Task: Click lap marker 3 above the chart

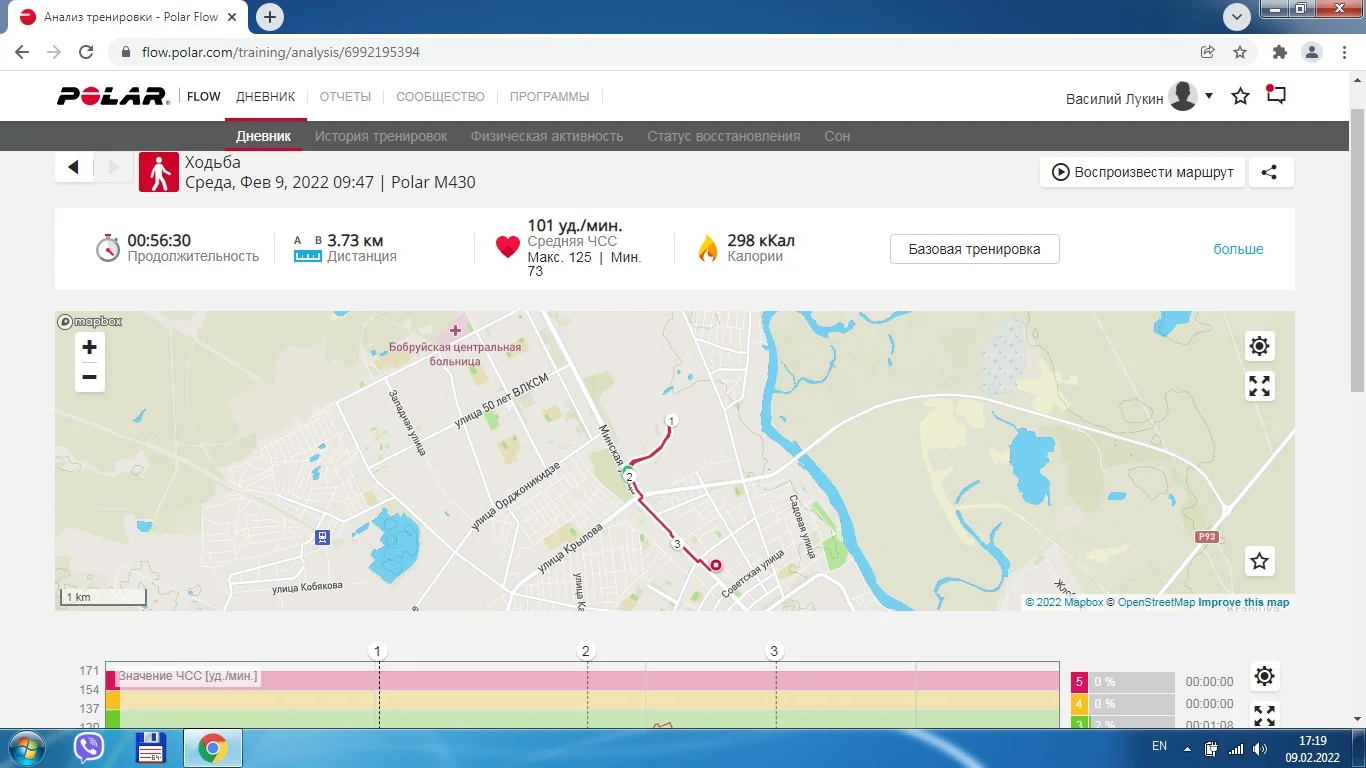Action: [x=774, y=652]
